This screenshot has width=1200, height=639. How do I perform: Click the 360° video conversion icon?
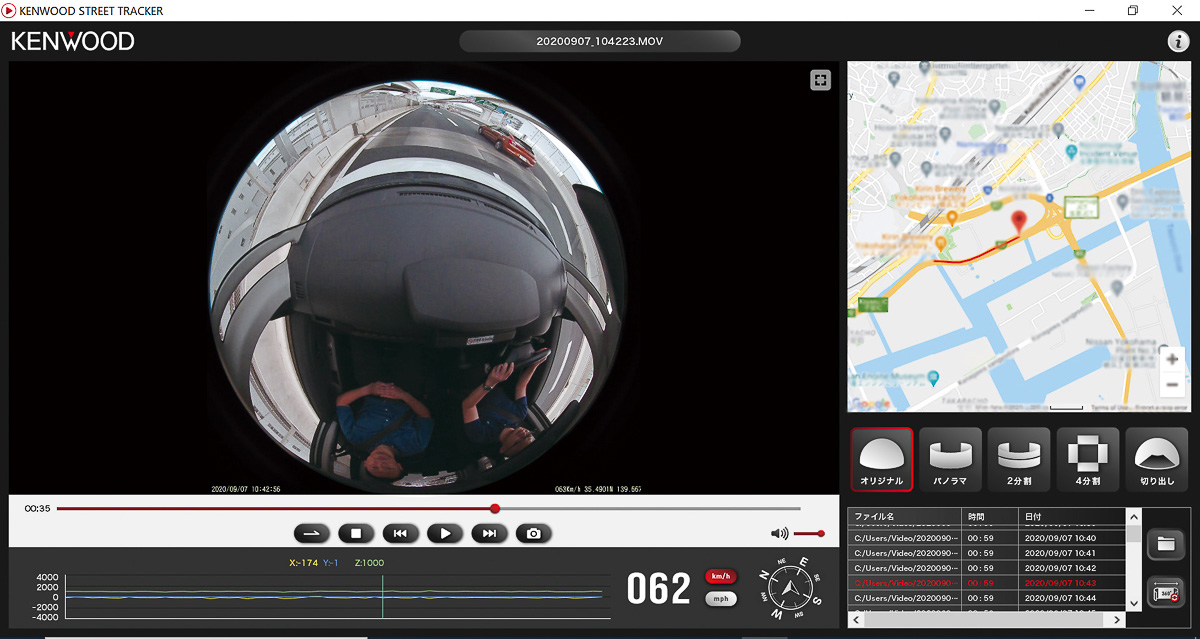click(1166, 592)
